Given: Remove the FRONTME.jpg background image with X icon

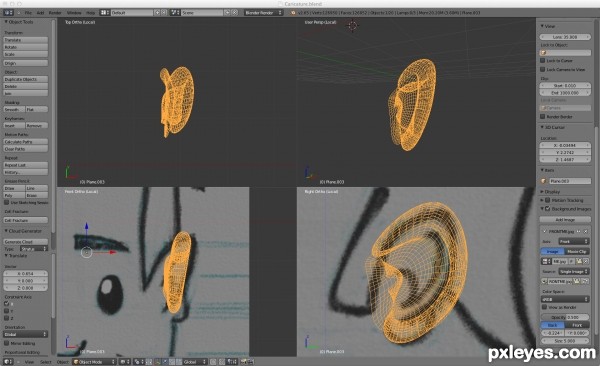Looking at the screenshot, I should 585,231.
